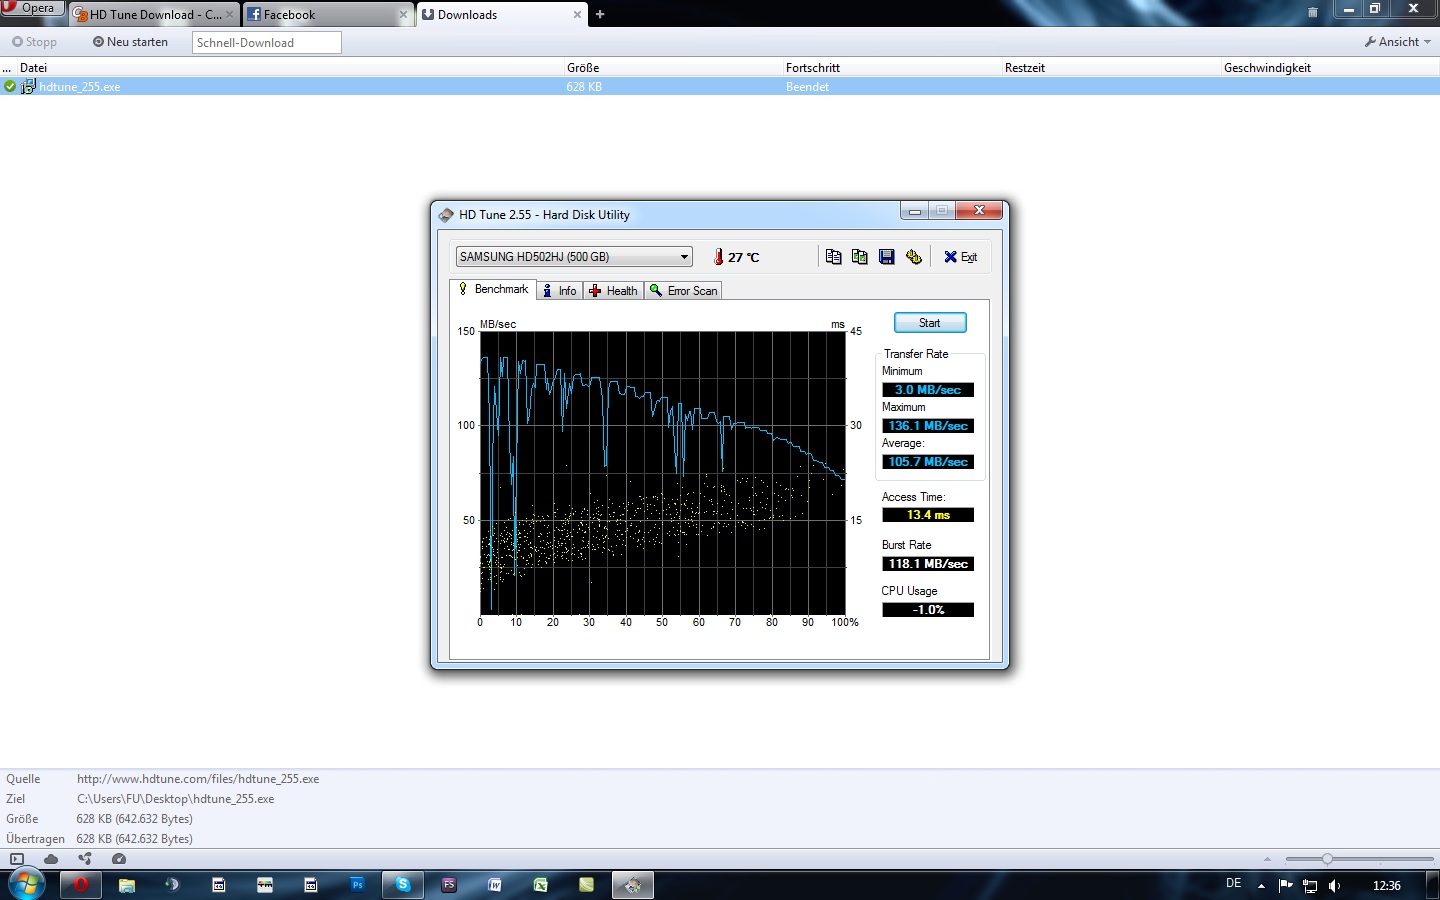Open the Windows Start menu
The image size is (1440, 900).
(26, 885)
